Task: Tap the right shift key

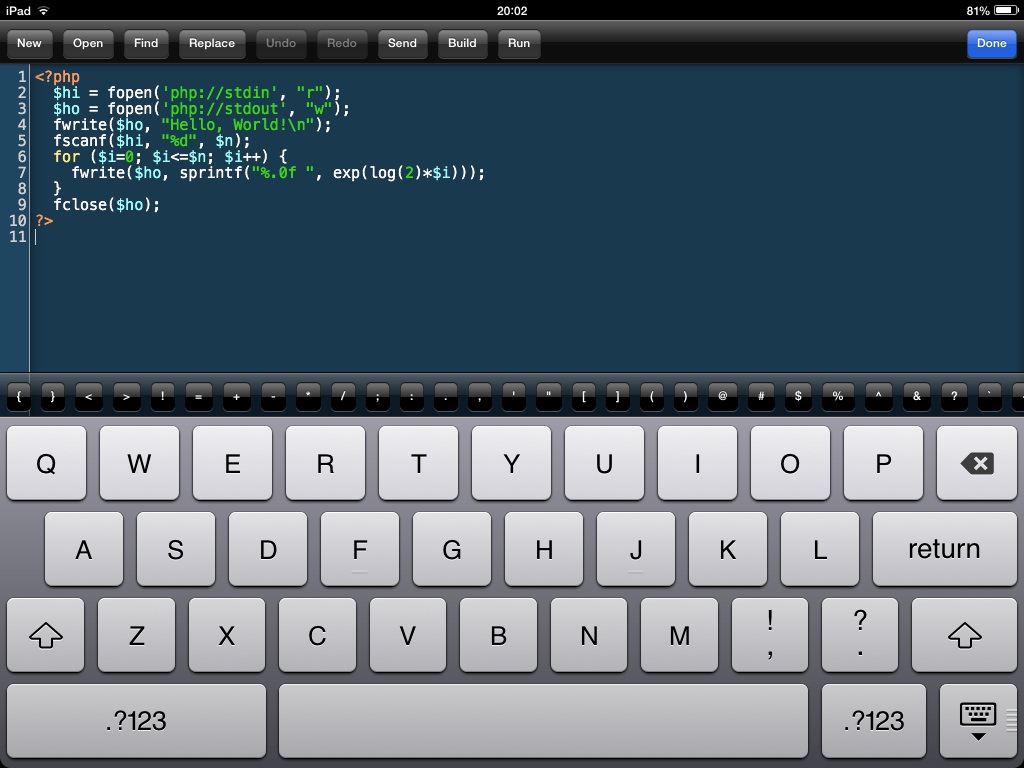Action: [964, 635]
